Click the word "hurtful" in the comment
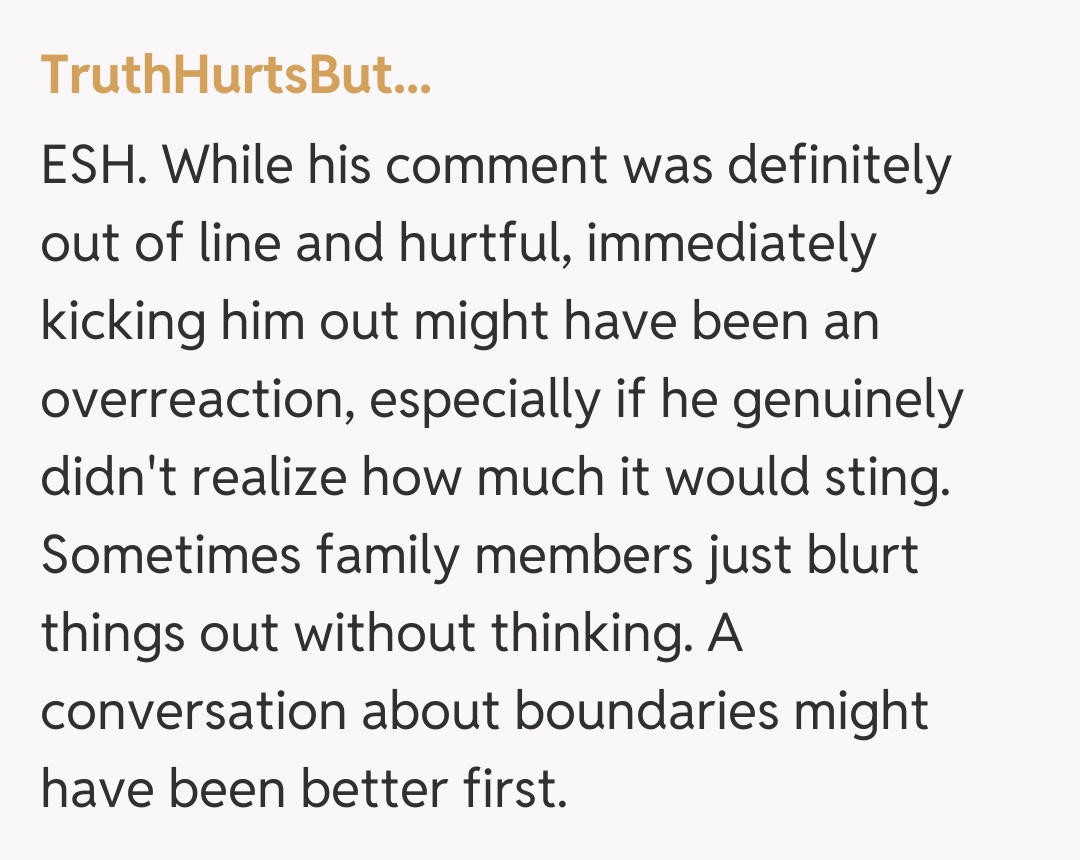The width and height of the screenshot is (1080, 860). [x=481, y=244]
